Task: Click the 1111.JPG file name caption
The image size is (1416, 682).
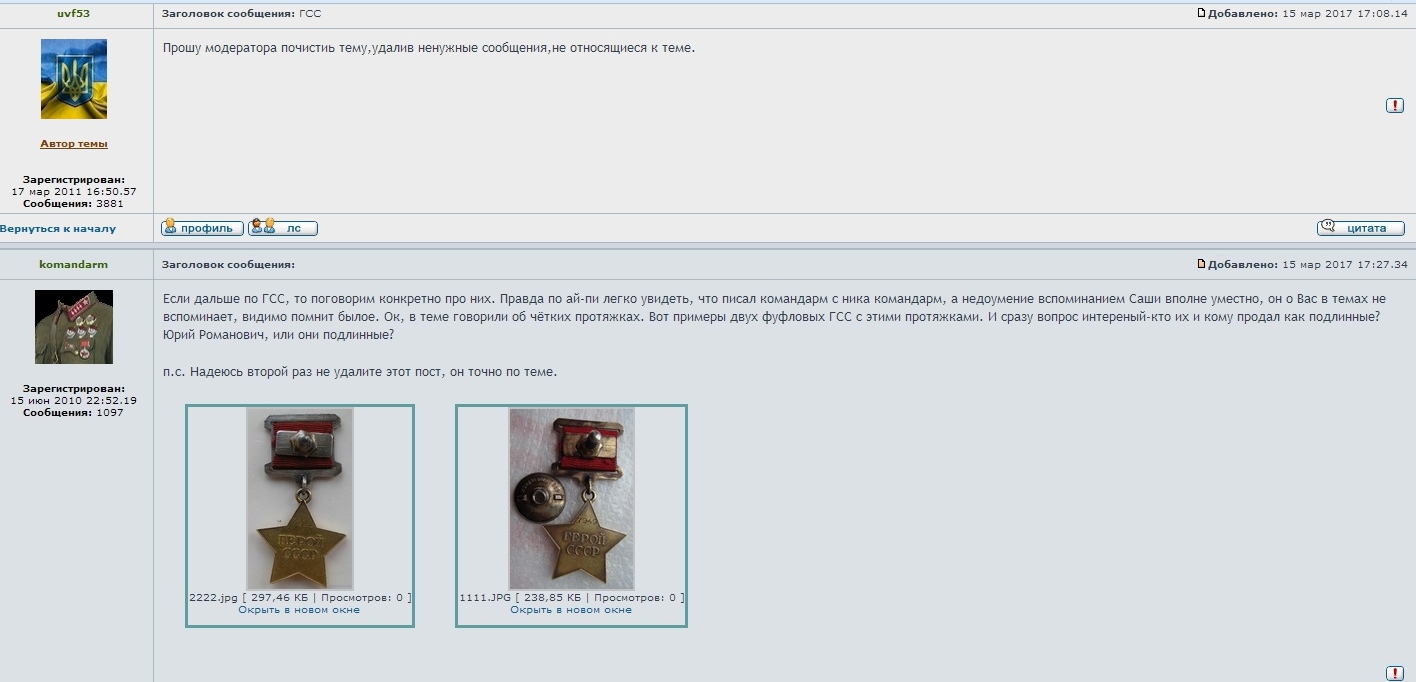Action: [x=484, y=598]
